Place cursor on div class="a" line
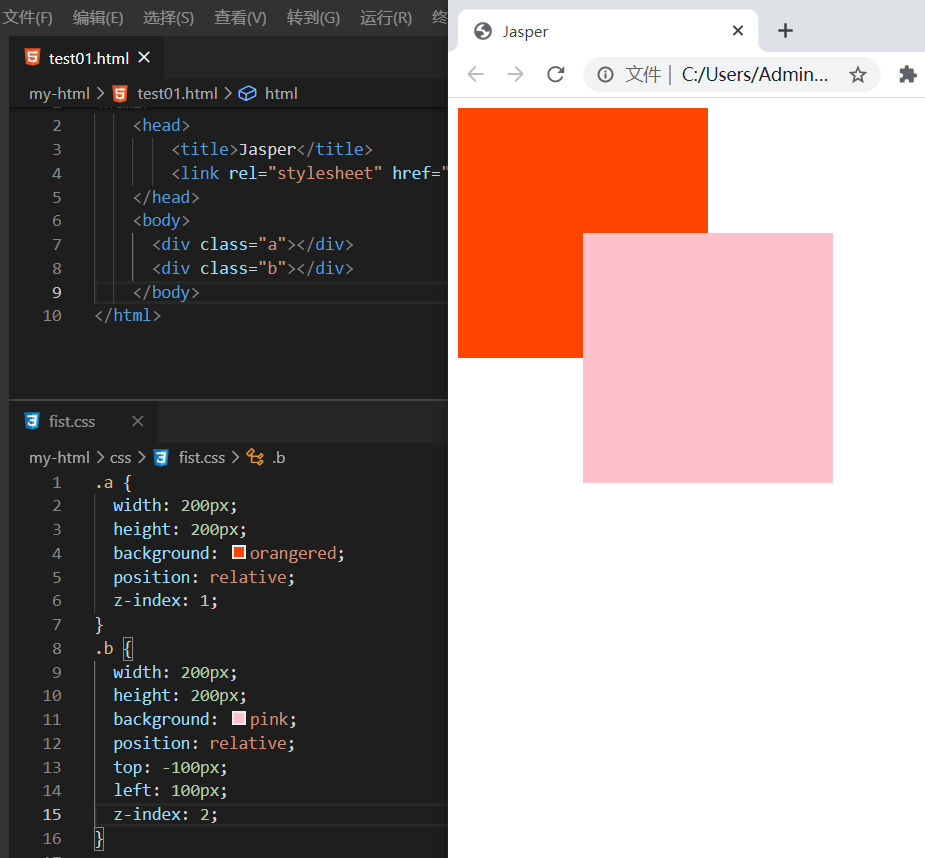 [252, 244]
